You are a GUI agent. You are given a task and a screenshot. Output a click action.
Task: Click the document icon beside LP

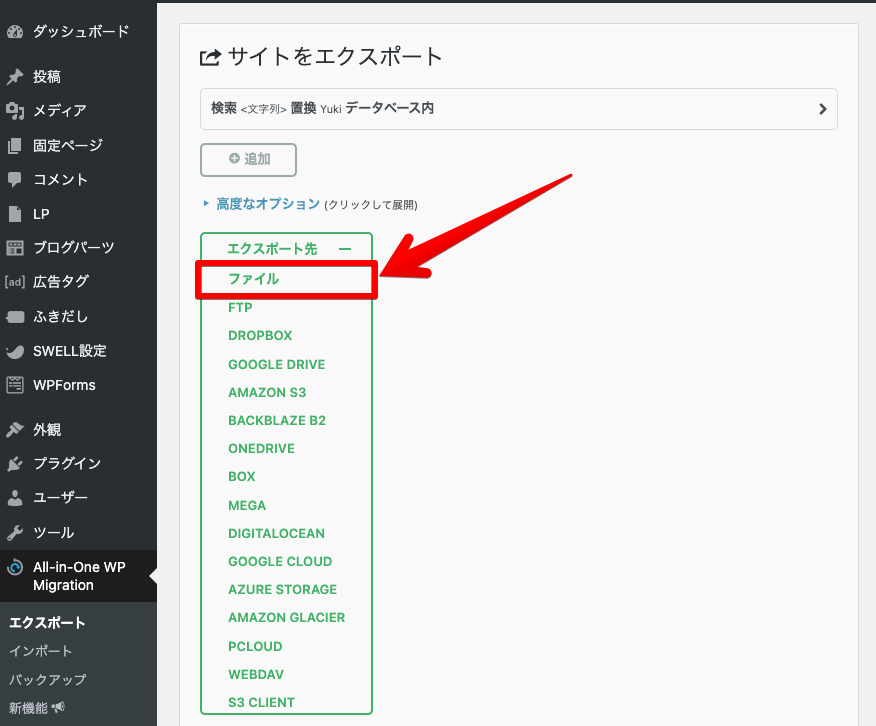point(15,214)
